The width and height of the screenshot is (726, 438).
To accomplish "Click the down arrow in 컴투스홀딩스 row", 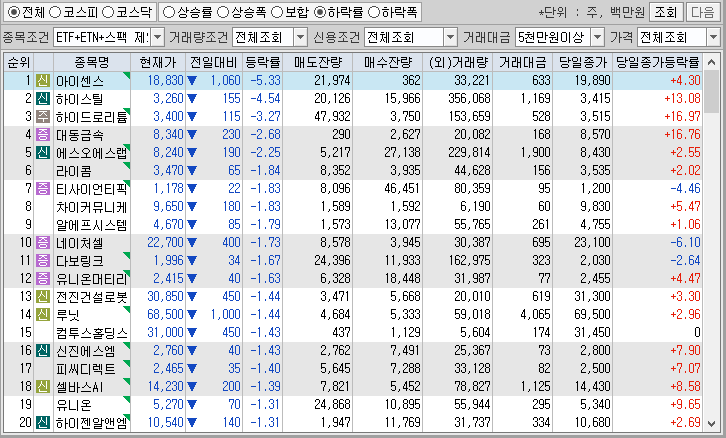I will point(192,333).
